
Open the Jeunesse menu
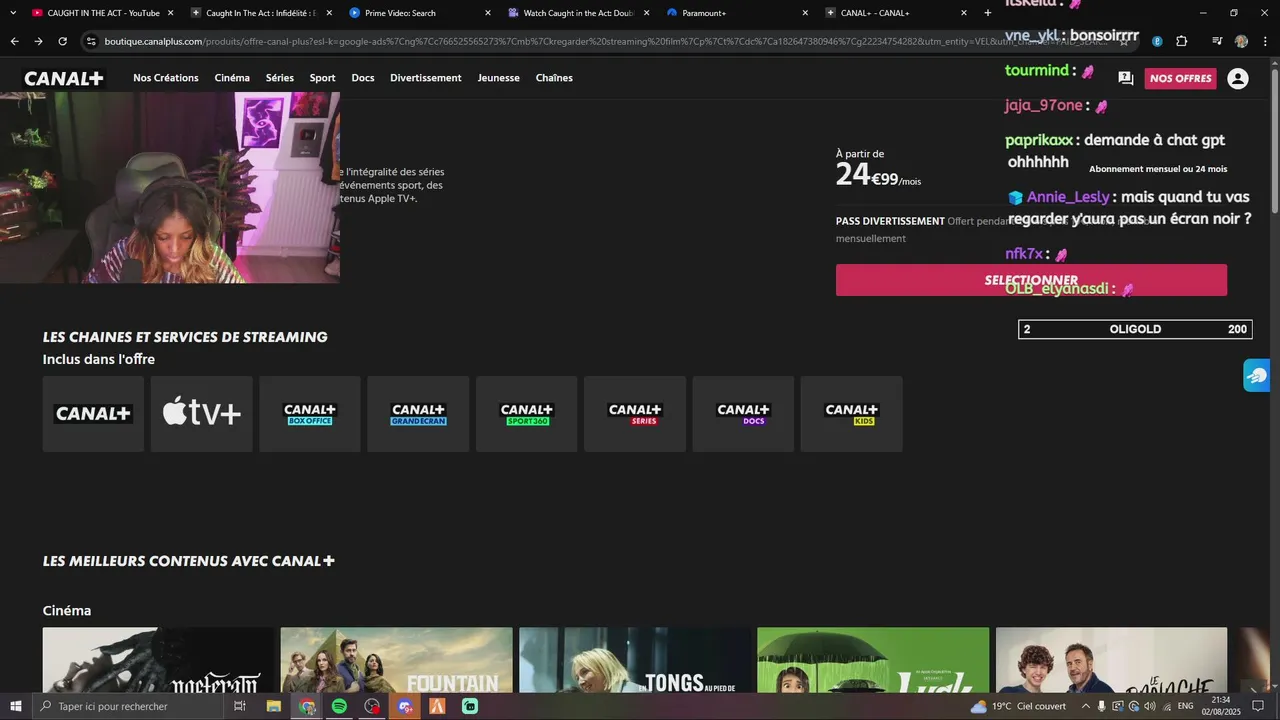click(x=499, y=78)
